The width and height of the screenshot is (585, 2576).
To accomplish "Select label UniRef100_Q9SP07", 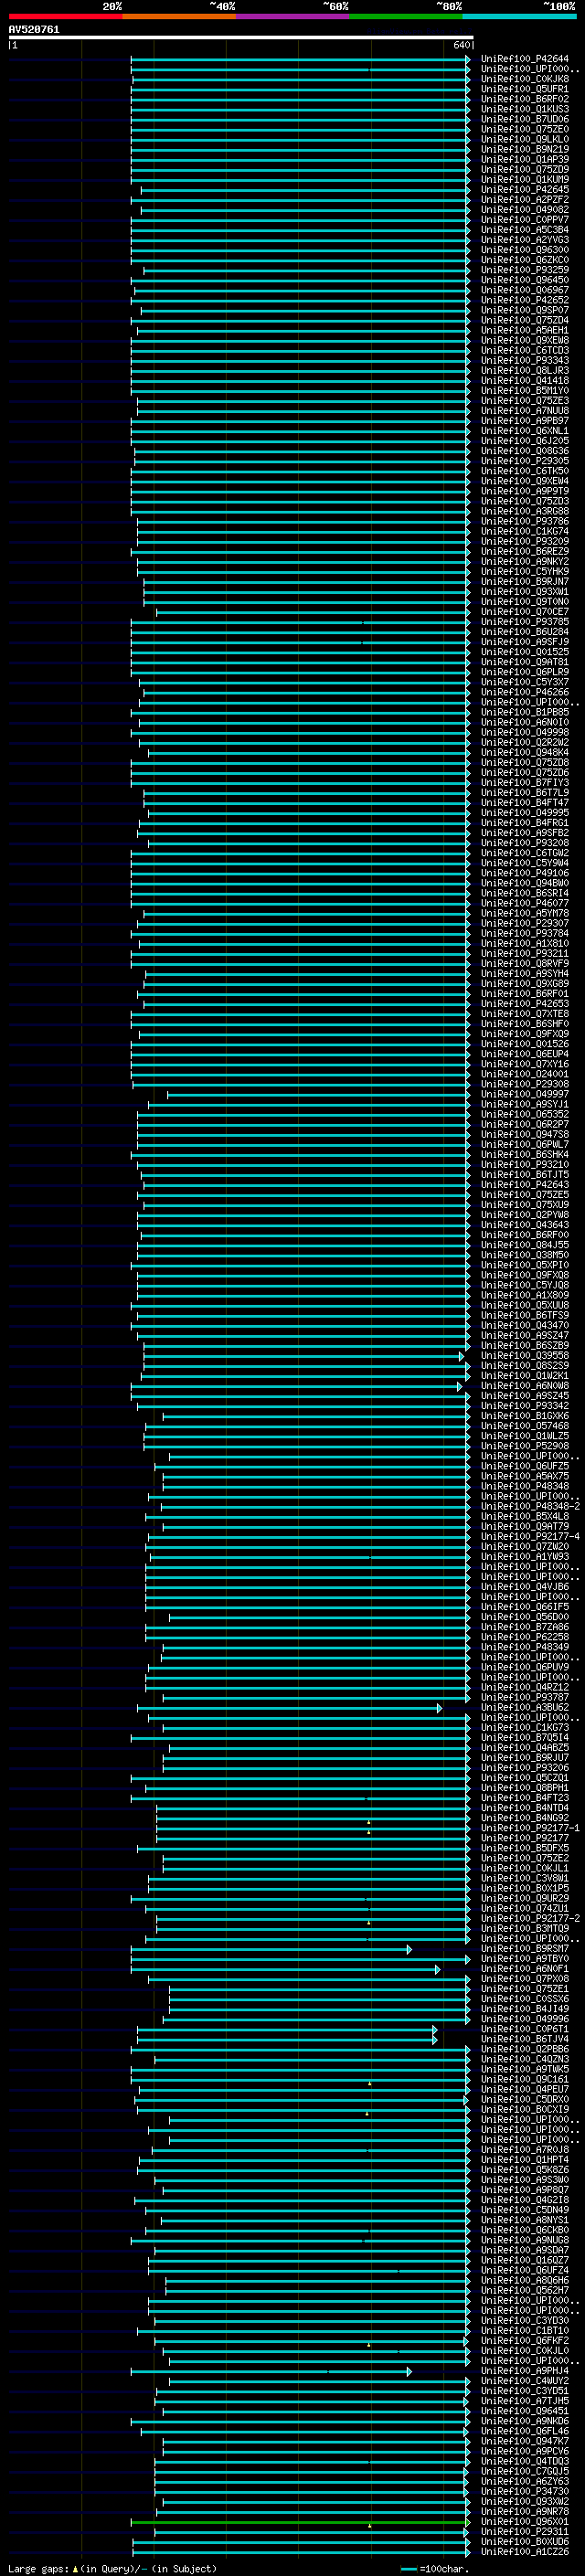I will coord(525,310).
